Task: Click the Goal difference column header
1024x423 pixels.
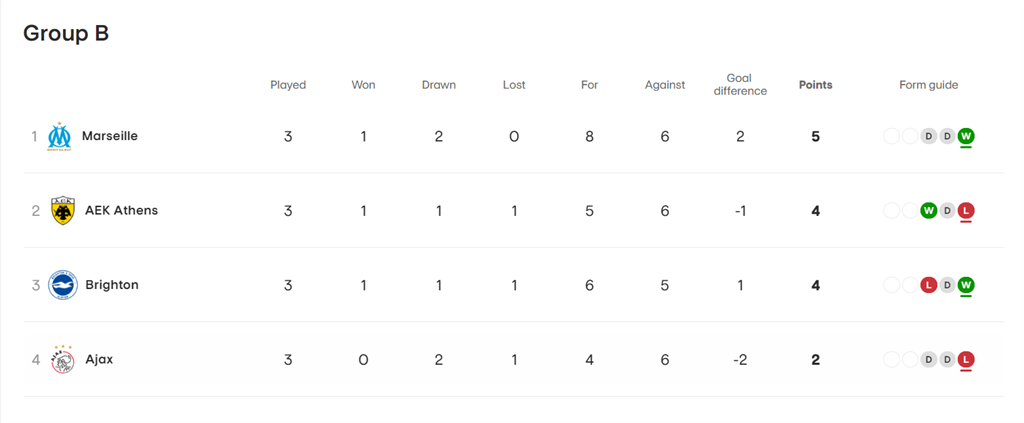Action: (740, 85)
